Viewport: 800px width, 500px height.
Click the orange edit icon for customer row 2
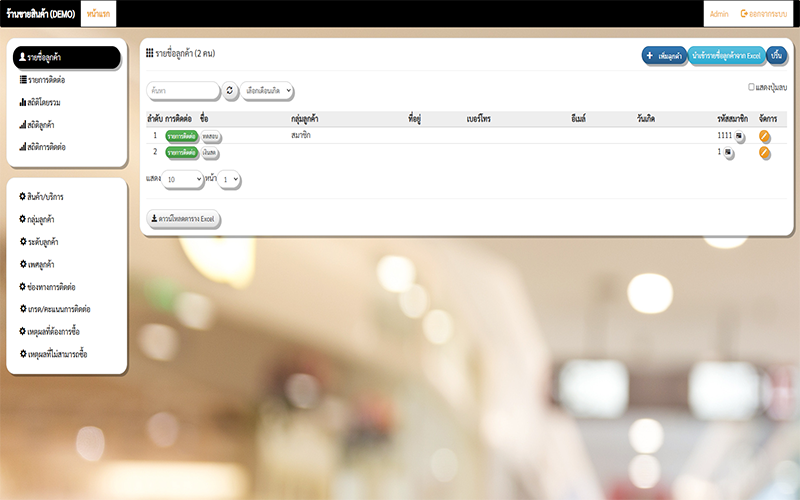(765, 152)
